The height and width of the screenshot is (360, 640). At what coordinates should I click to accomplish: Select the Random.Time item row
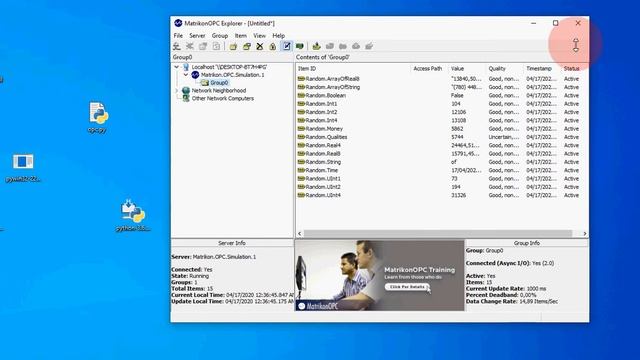[x=442, y=170]
